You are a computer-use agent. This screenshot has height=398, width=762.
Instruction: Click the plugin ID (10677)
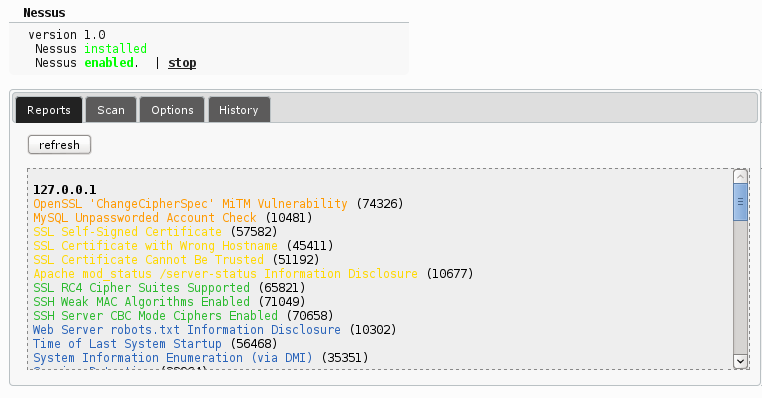click(450, 274)
